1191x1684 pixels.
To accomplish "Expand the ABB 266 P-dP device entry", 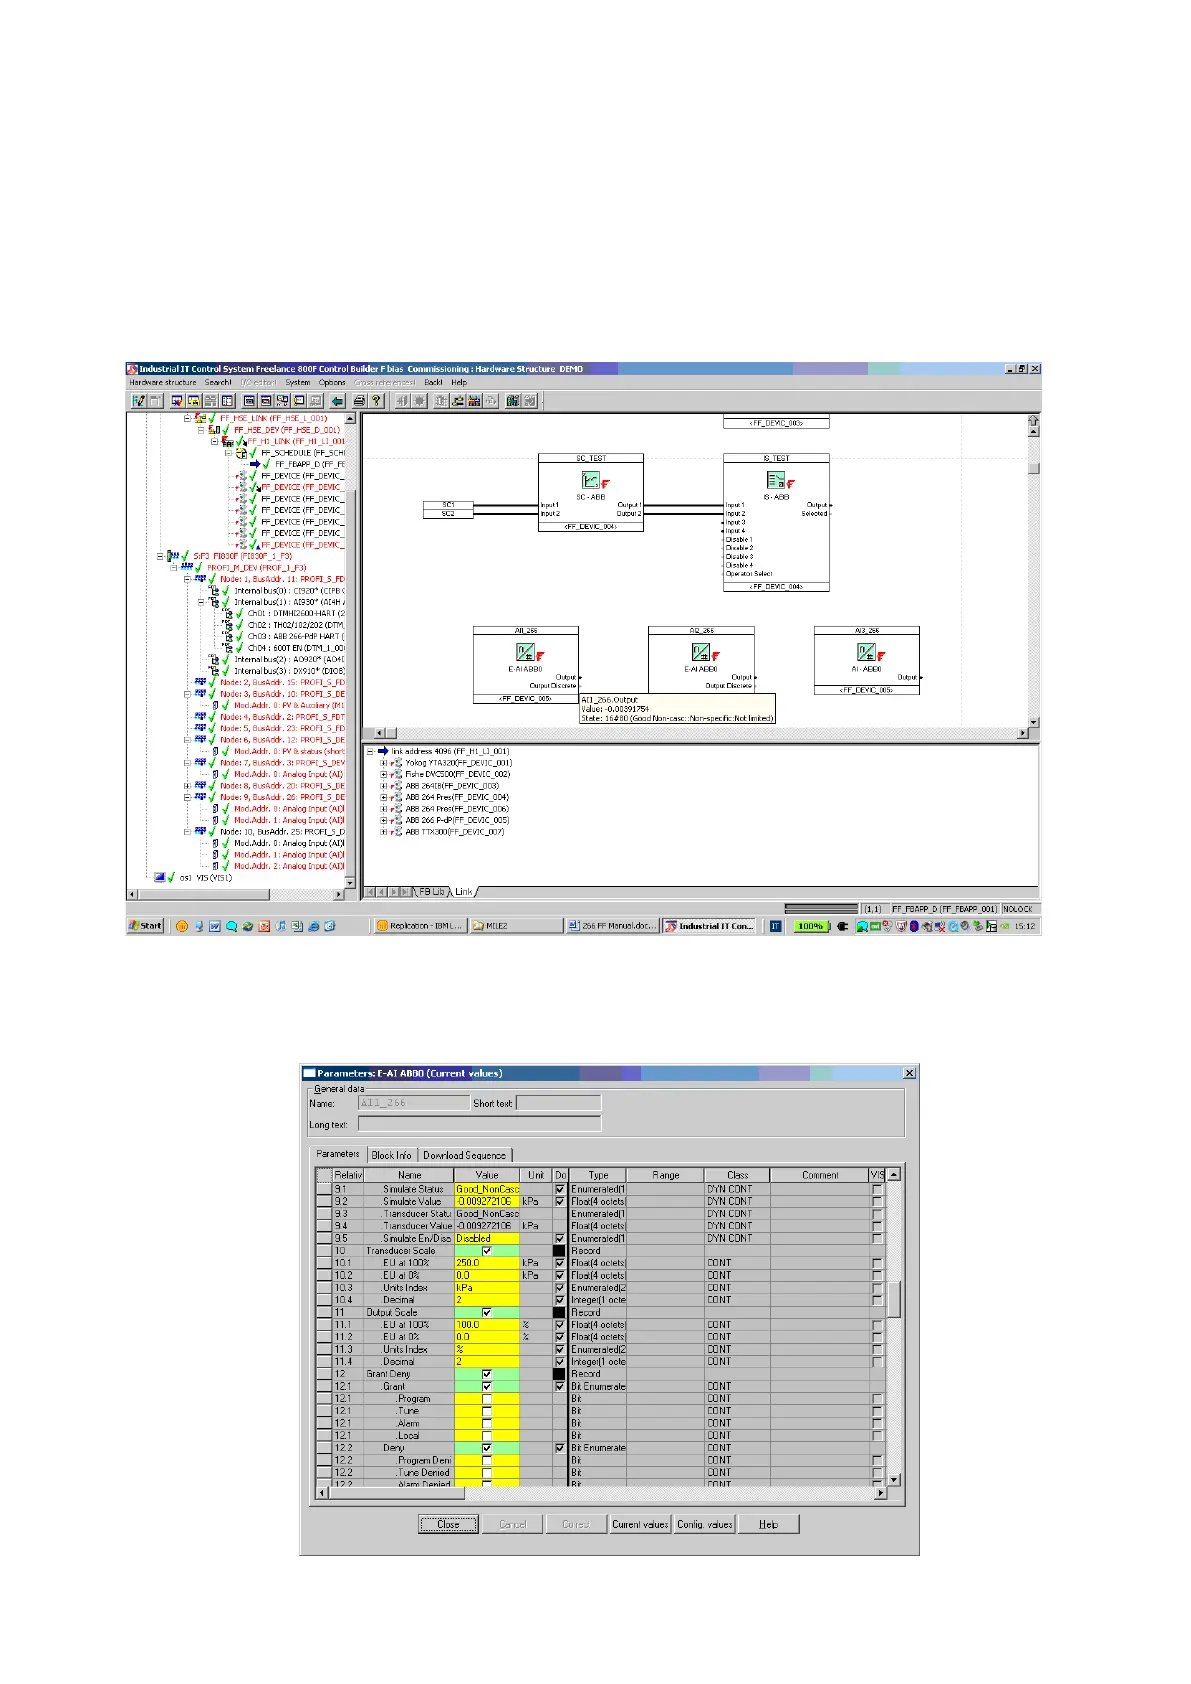I will (x=384, y=820).
